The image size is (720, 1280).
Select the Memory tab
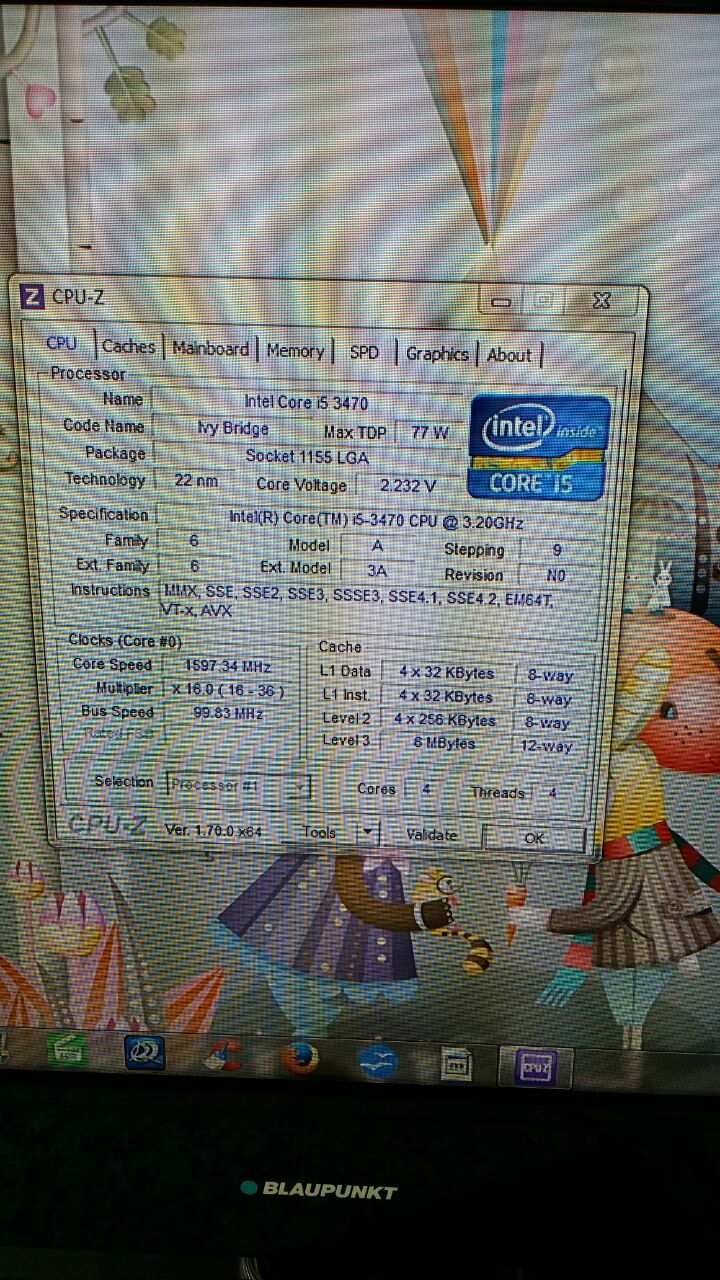[x=295, y=350]
